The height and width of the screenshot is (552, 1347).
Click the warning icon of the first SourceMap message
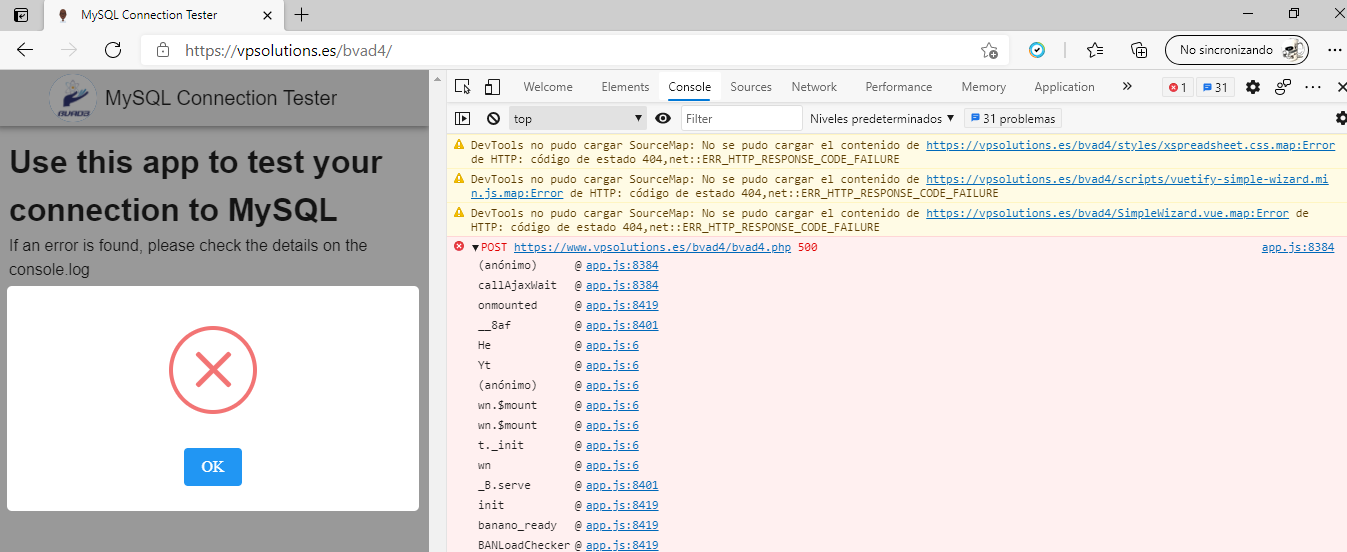[459, 145]
